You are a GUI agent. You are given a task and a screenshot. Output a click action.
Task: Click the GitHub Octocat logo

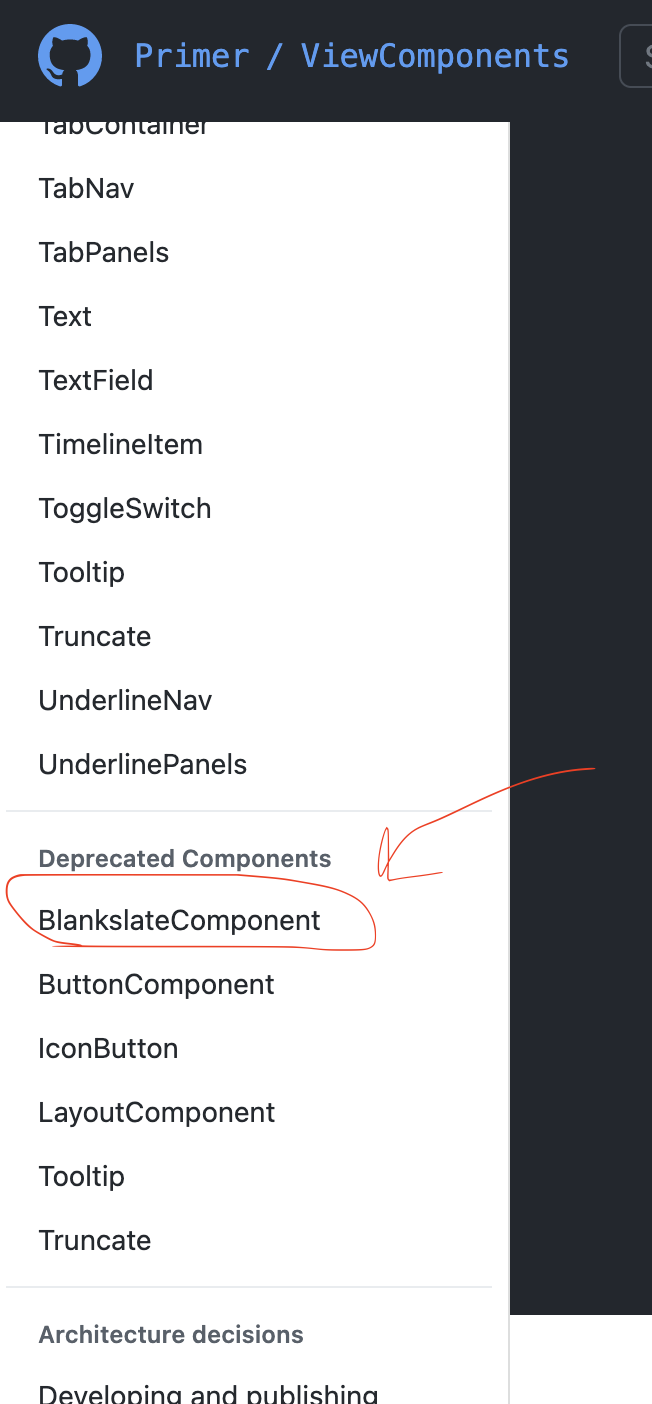pyautogui.click(x=69, y=55)
